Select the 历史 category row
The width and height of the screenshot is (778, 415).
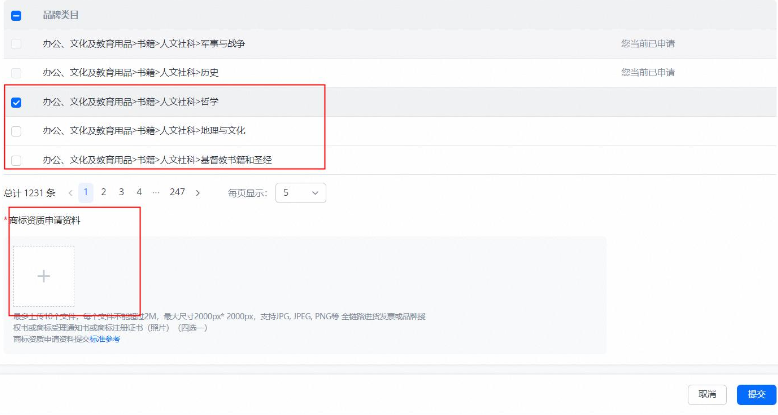(130, 73)
